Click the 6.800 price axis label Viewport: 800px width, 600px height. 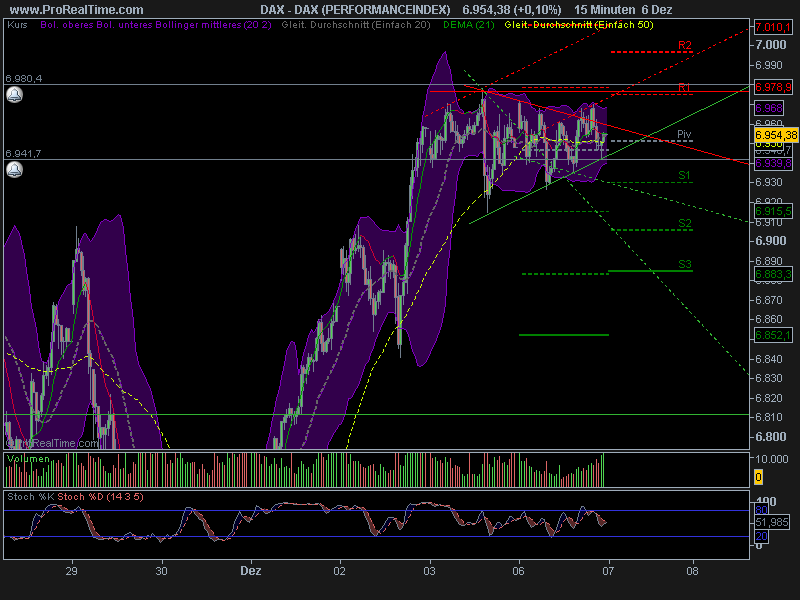pyautogui.click(x=771, y=437)
